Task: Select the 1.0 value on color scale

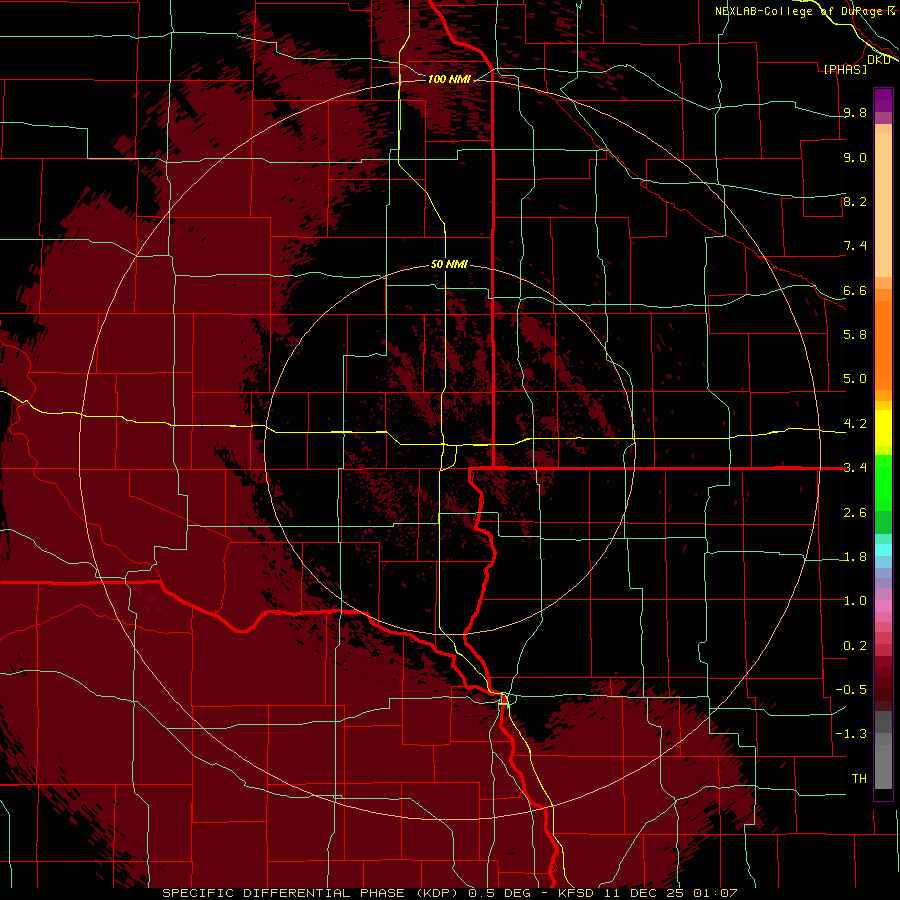Action: pos(855,601)
